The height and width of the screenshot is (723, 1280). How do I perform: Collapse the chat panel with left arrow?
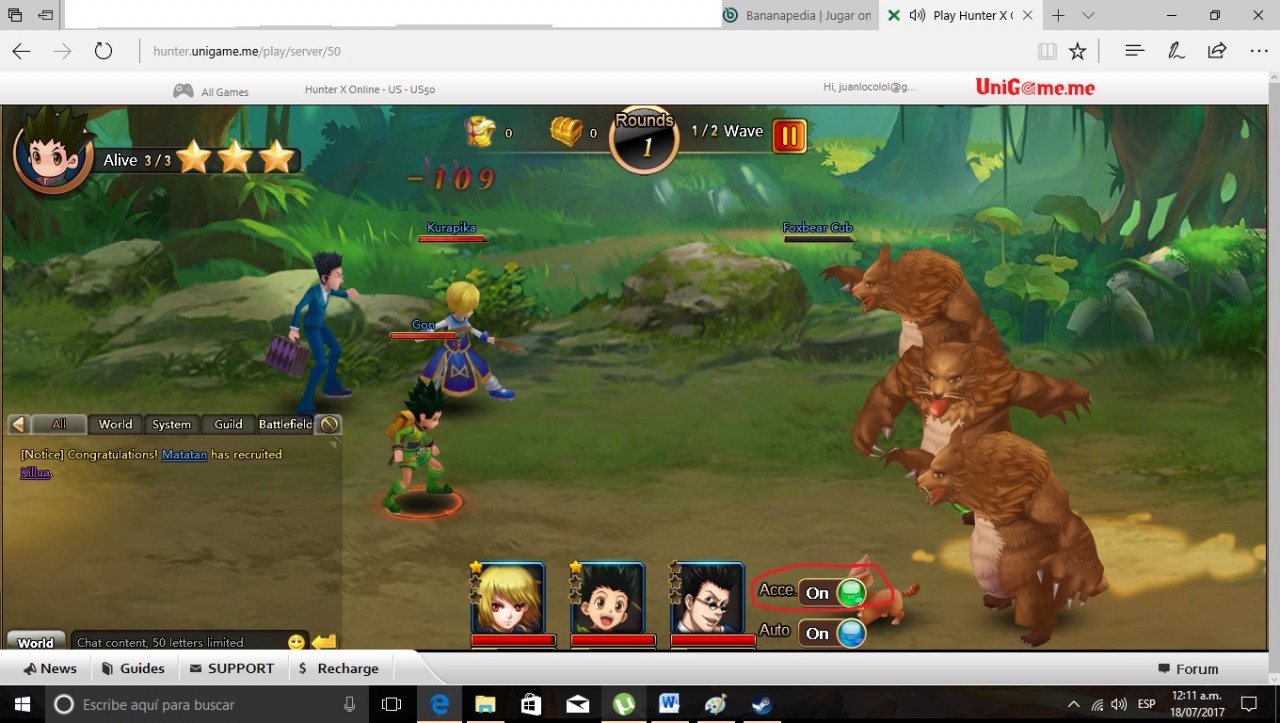point(18,424)
